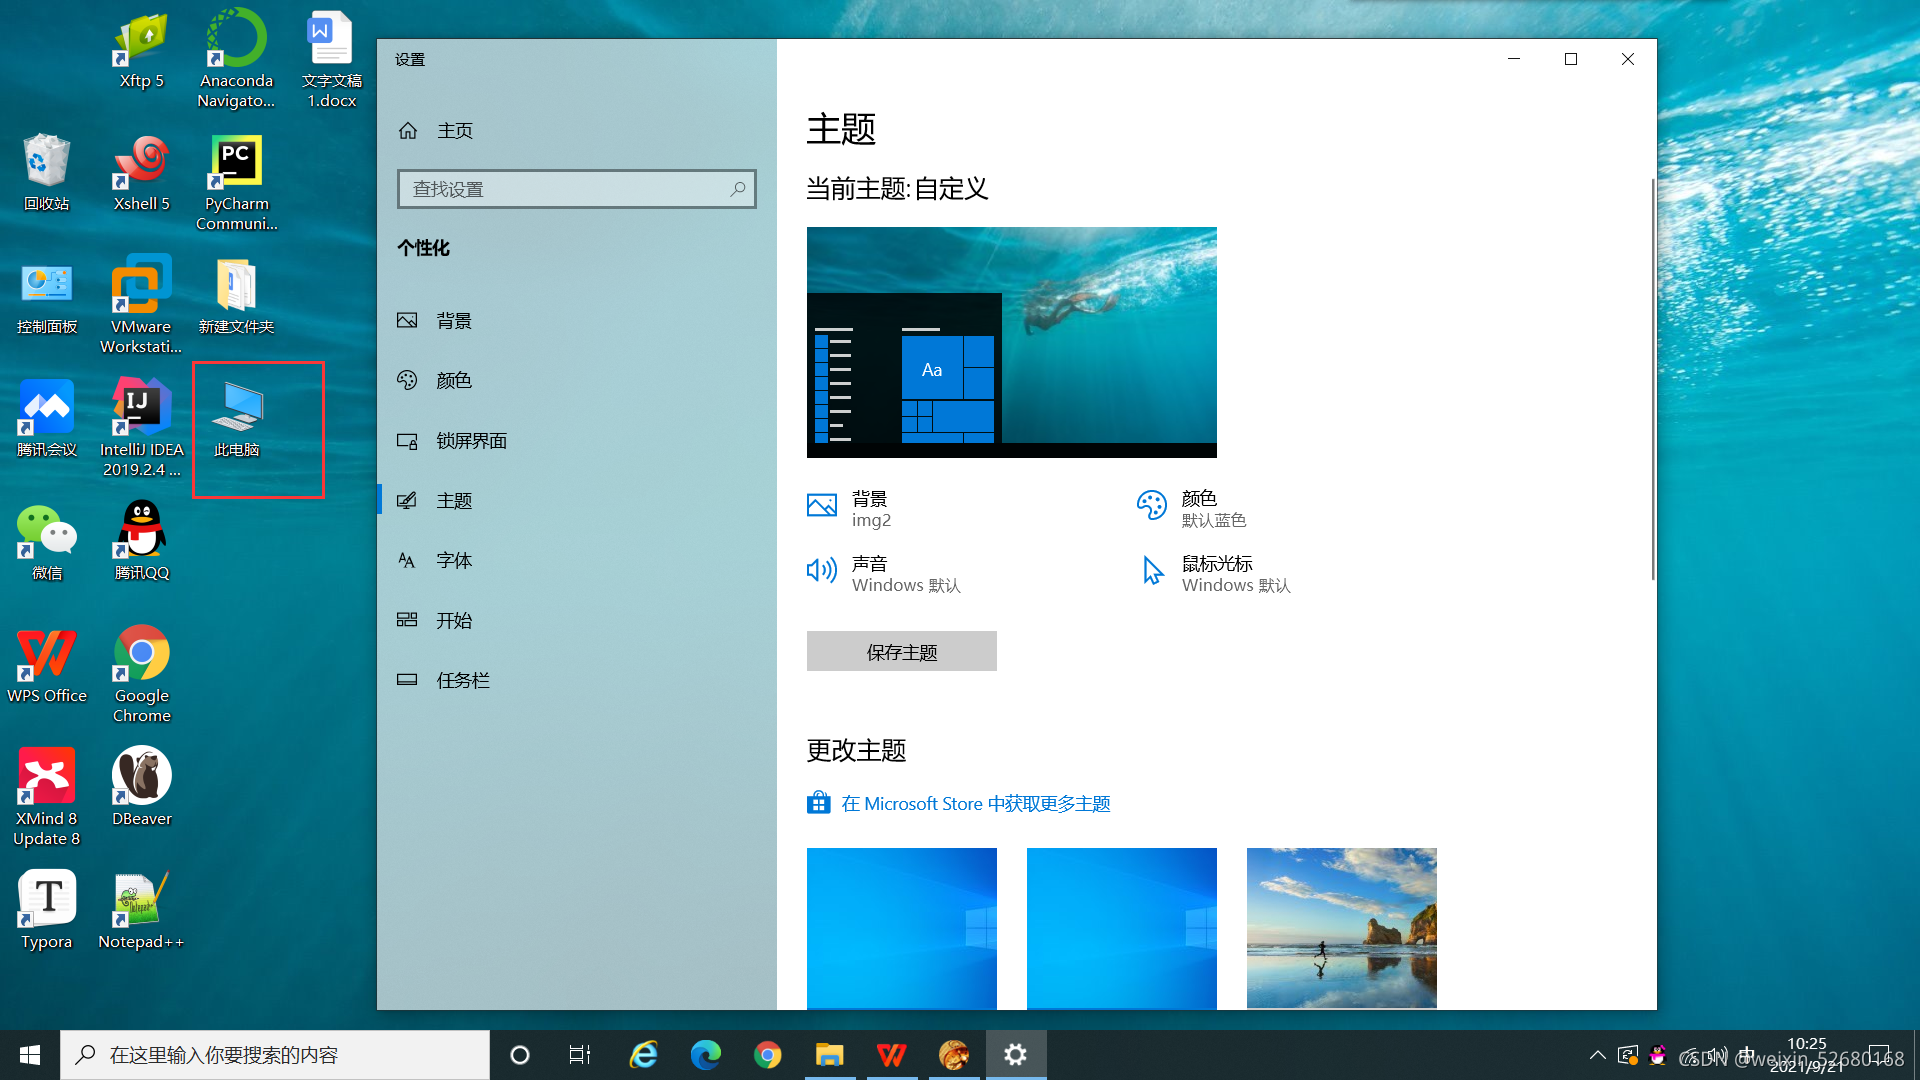Open the Microsoft Store themes link

click(x=975, y=804)
